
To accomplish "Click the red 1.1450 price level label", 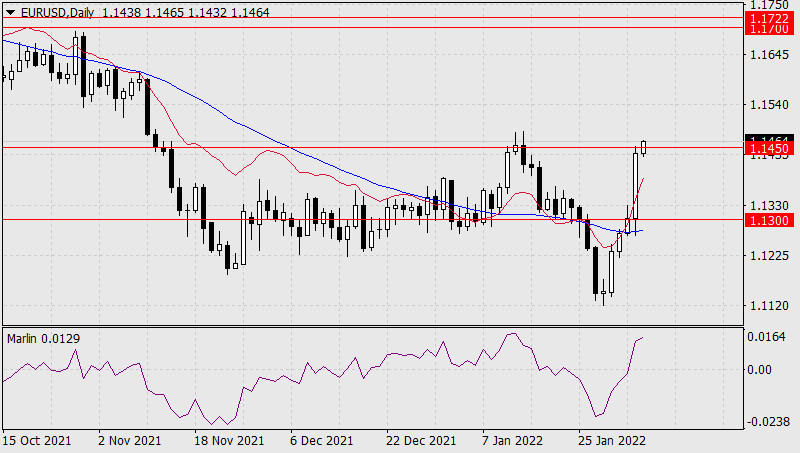I will [x=769, y=148].
